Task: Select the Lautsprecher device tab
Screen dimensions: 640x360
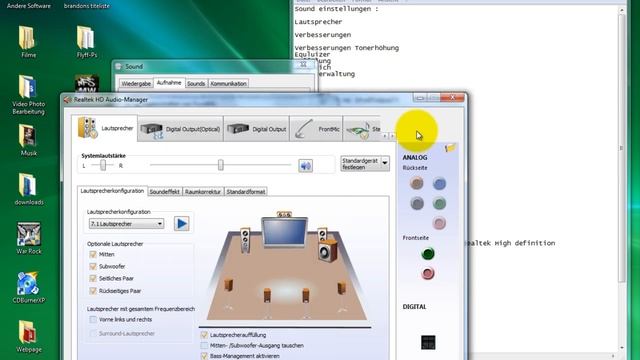Action: pos(105,128)
